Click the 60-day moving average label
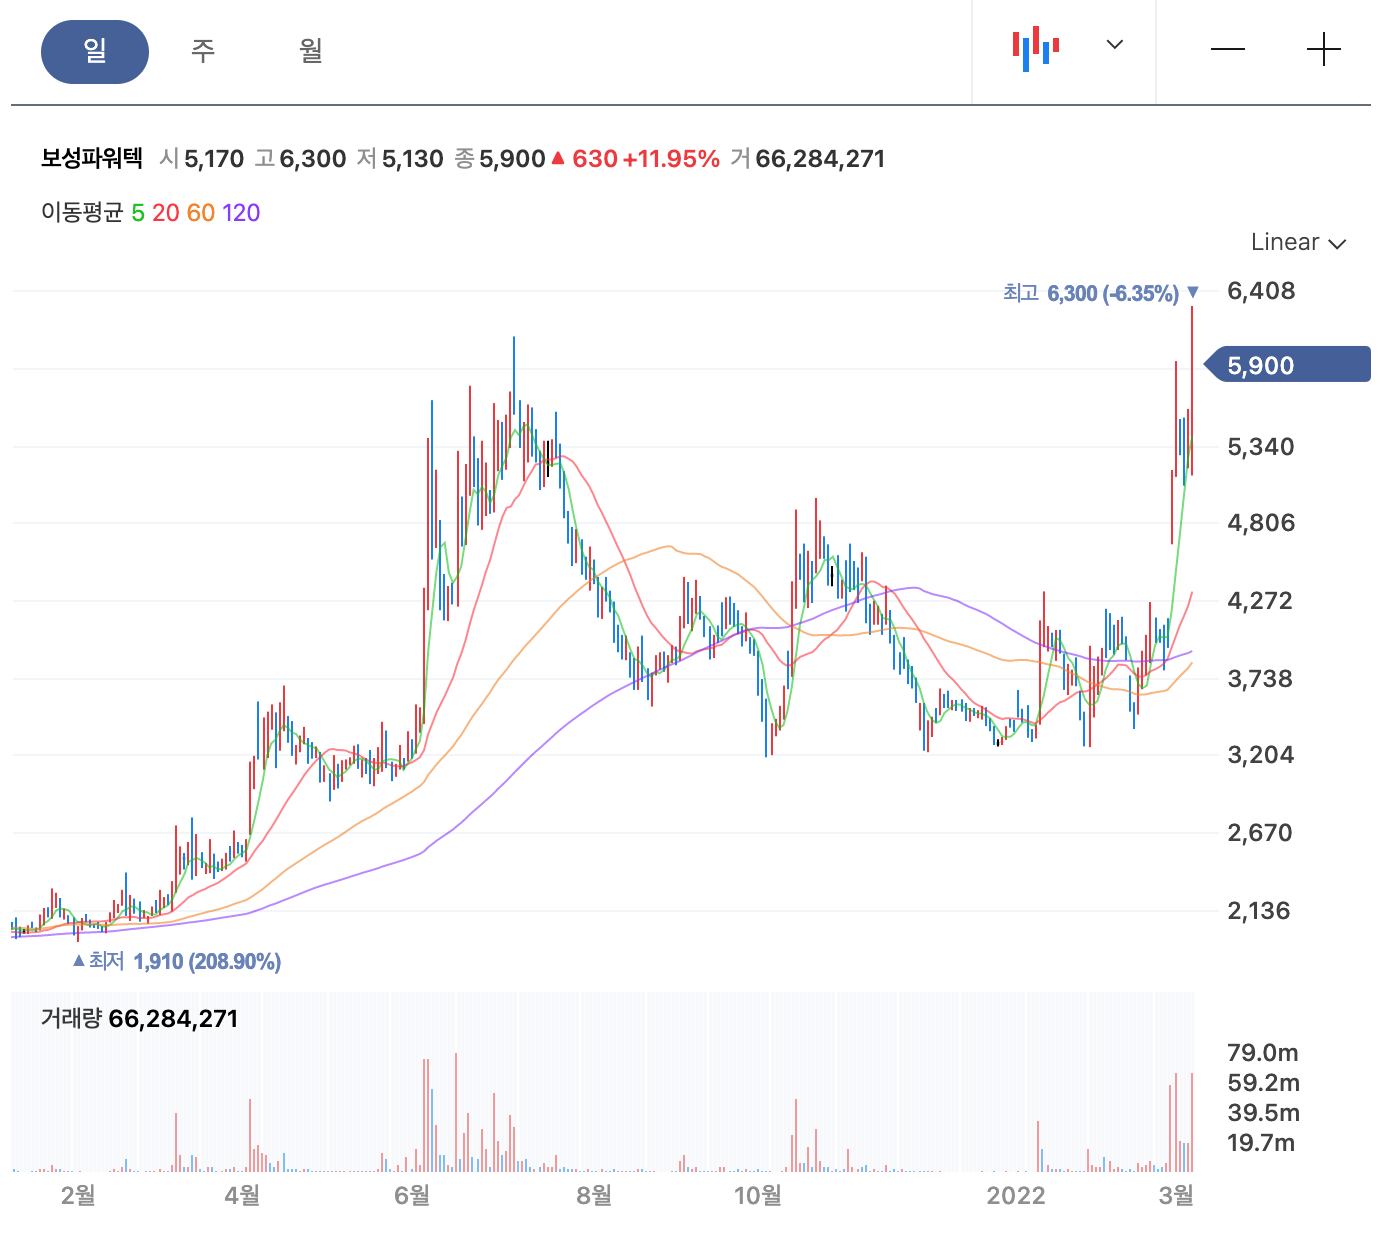Image resolution: width=1386 pixels, height=1258 pixels. [x=201, y=213]
